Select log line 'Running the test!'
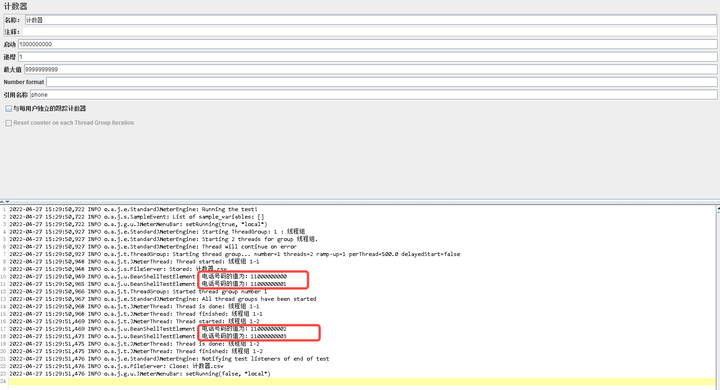720x390 pixels. [133, 209]
